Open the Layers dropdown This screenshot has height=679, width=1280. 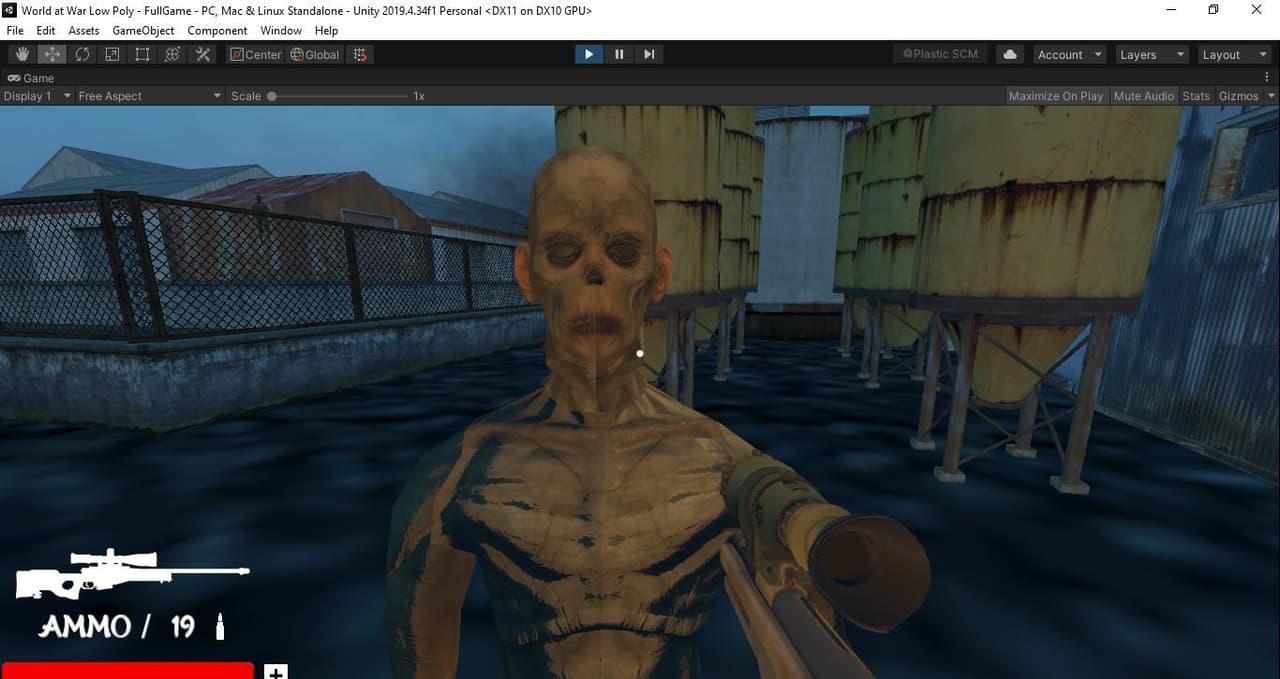1150,54
